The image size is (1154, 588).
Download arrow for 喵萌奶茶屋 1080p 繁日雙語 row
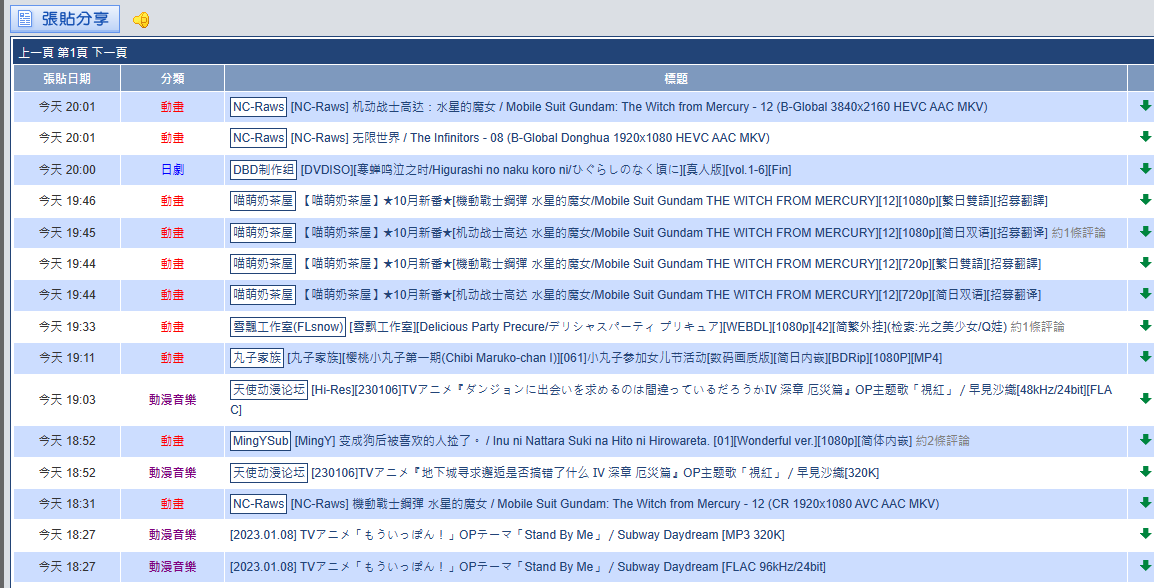pyautogui.click(x=1145, y=199)
